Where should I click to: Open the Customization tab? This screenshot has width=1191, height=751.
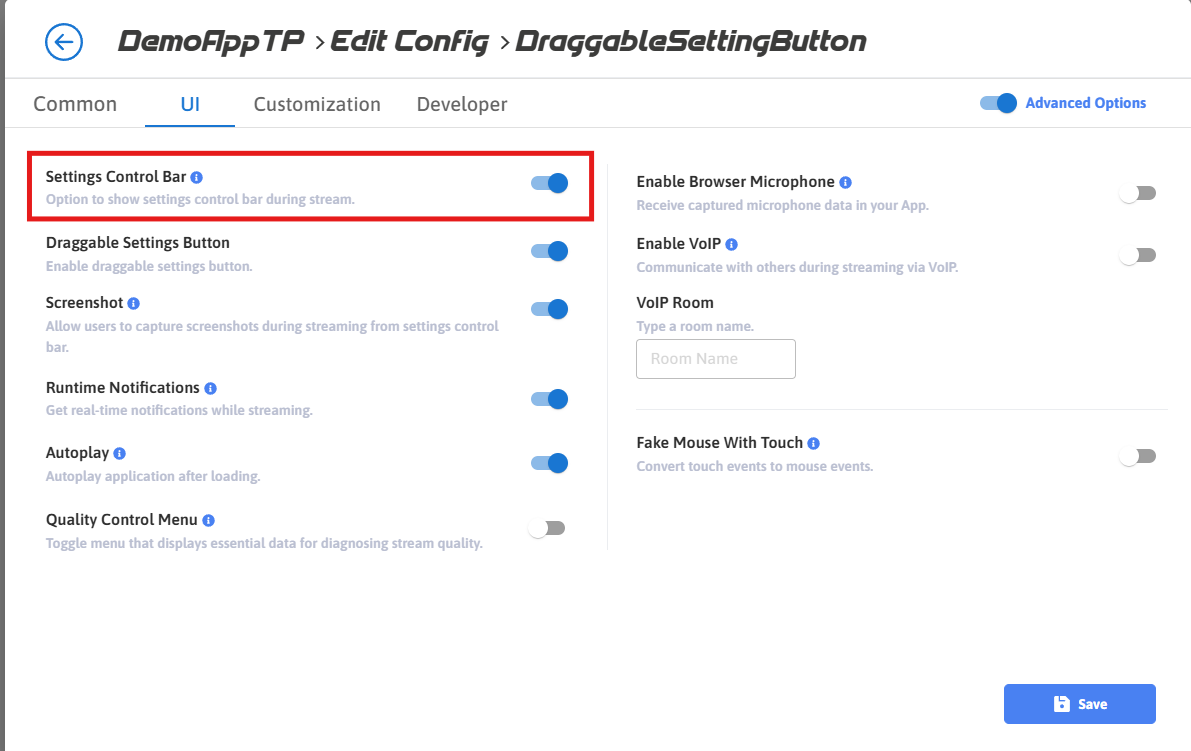pos(317,104)
